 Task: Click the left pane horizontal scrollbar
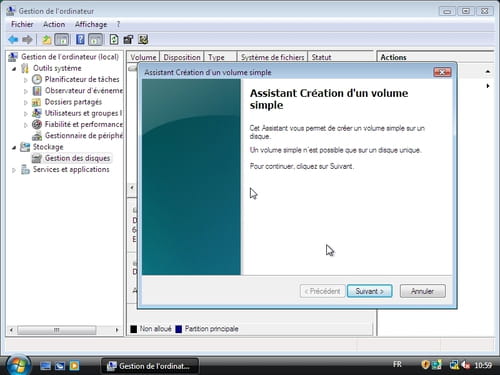coord(64,330)
